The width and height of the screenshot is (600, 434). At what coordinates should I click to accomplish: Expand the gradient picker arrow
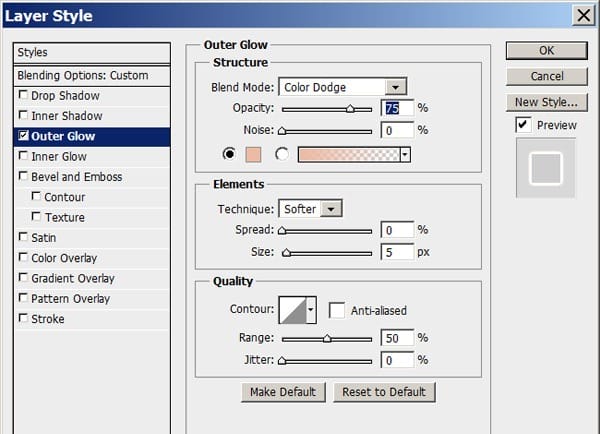pyautogui.click(x=405, y=155)
